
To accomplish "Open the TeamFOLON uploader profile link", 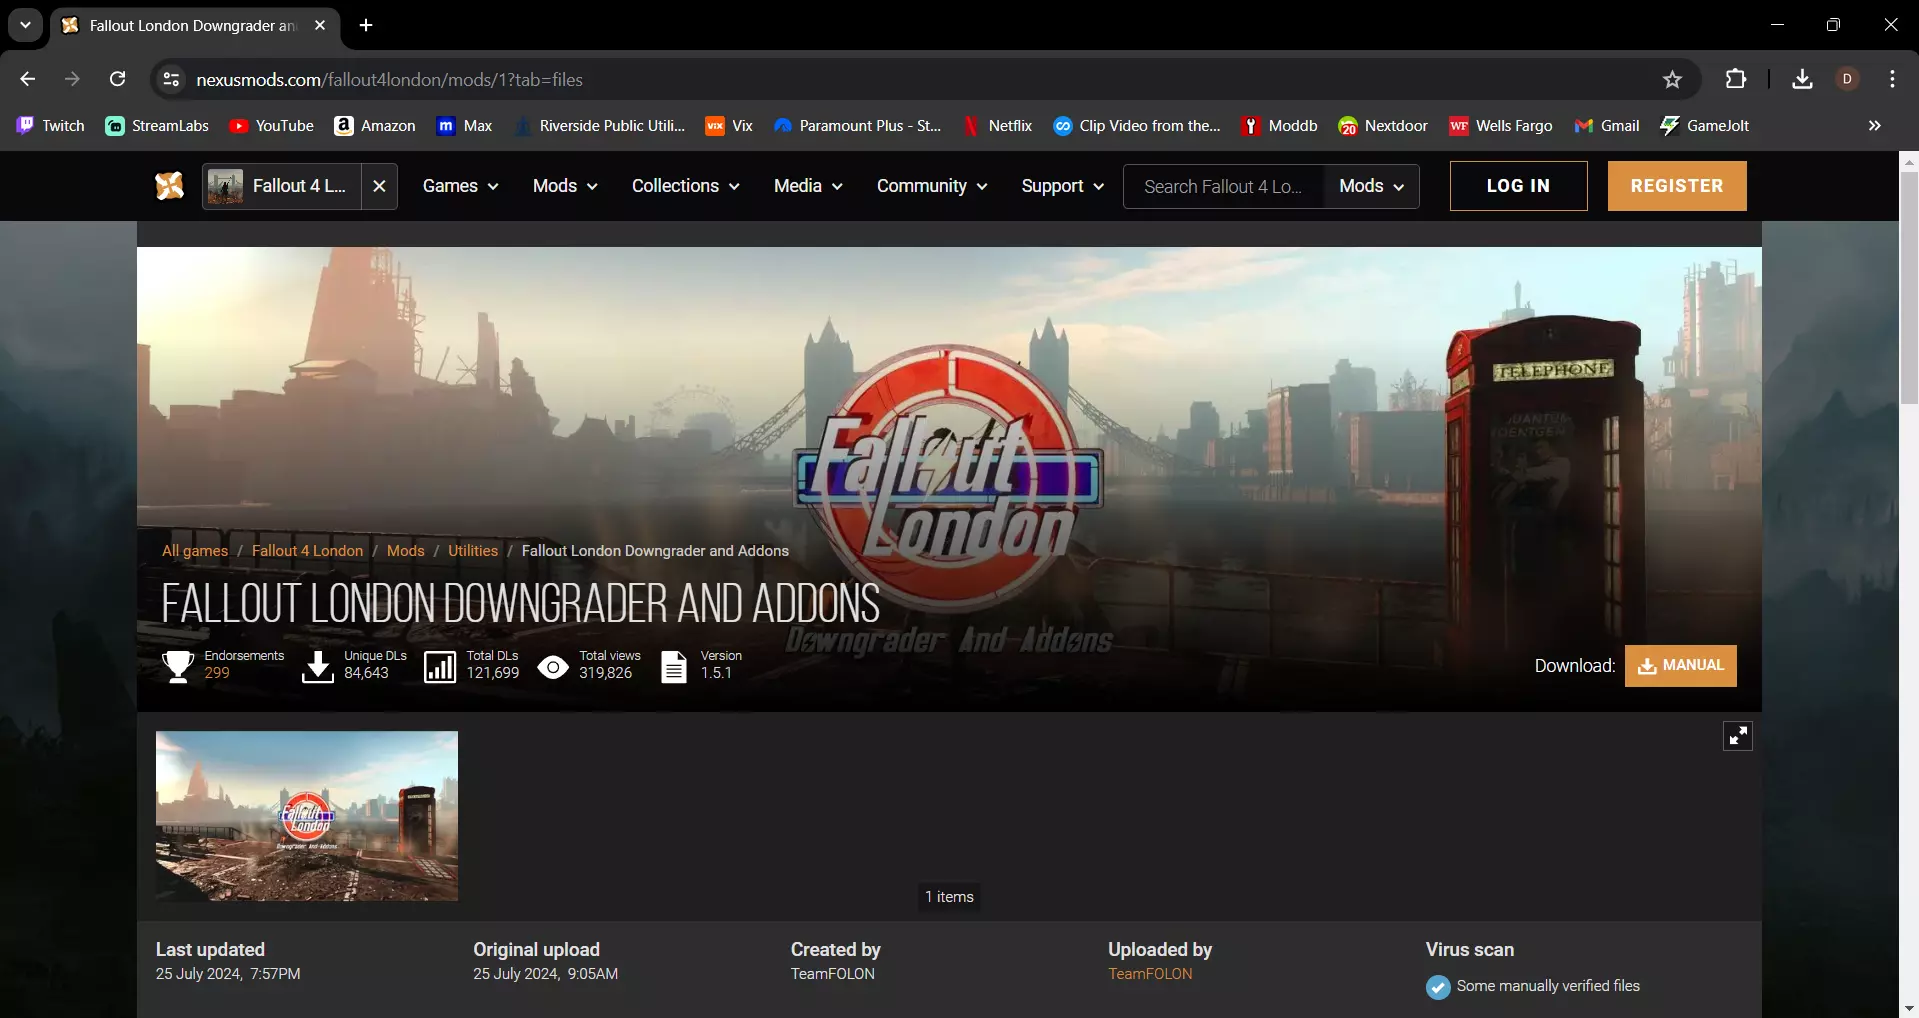I will point(1150,974).
